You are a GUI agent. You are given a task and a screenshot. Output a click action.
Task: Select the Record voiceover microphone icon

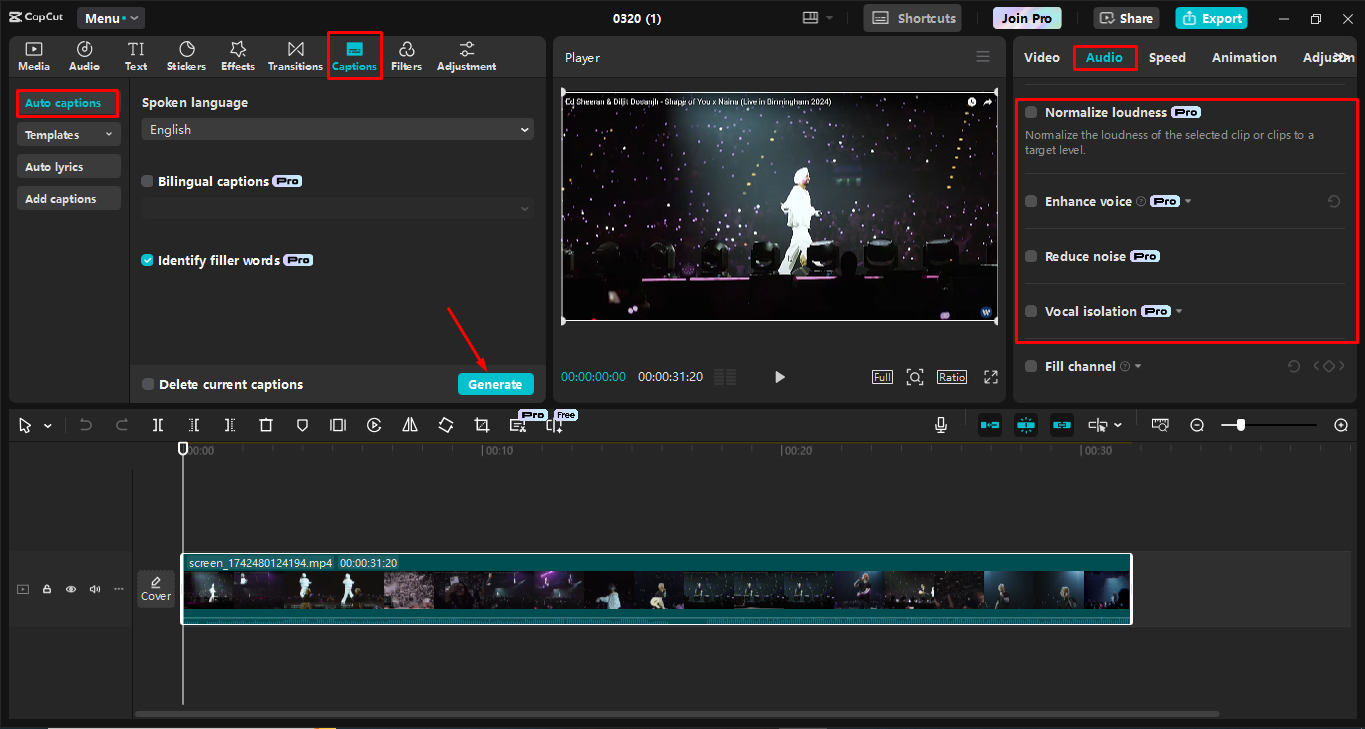click(x=940, y=425)
